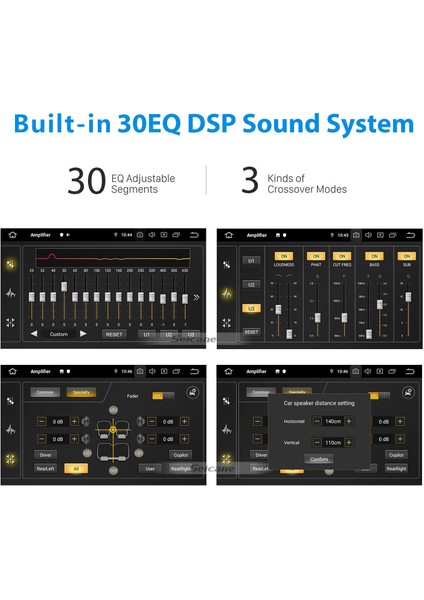Decrease the Vertical distance with the minus button
Image resolution: width=424 pixels, height=600 pixels.
(x=317, y=442)
